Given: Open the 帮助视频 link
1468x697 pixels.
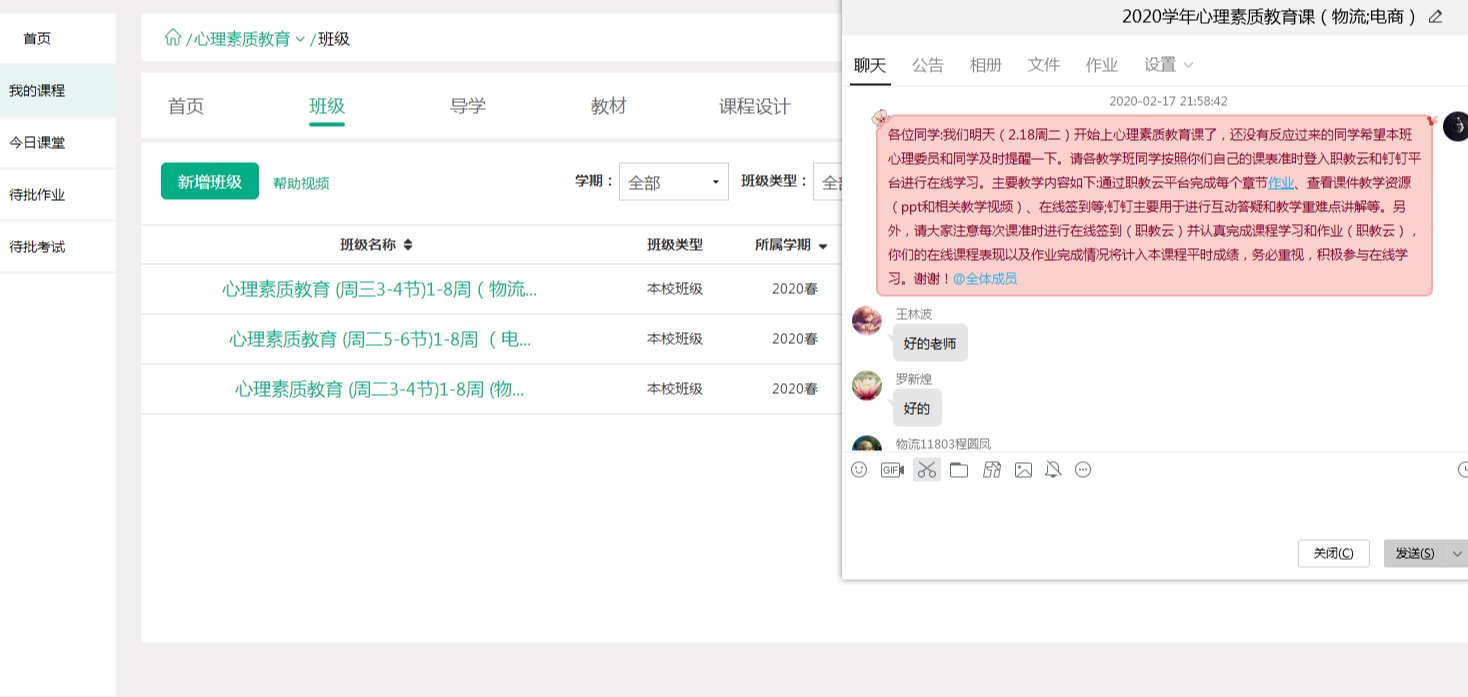Looking at the screenshot, I should pyautogui.click(x=301, y=183).
